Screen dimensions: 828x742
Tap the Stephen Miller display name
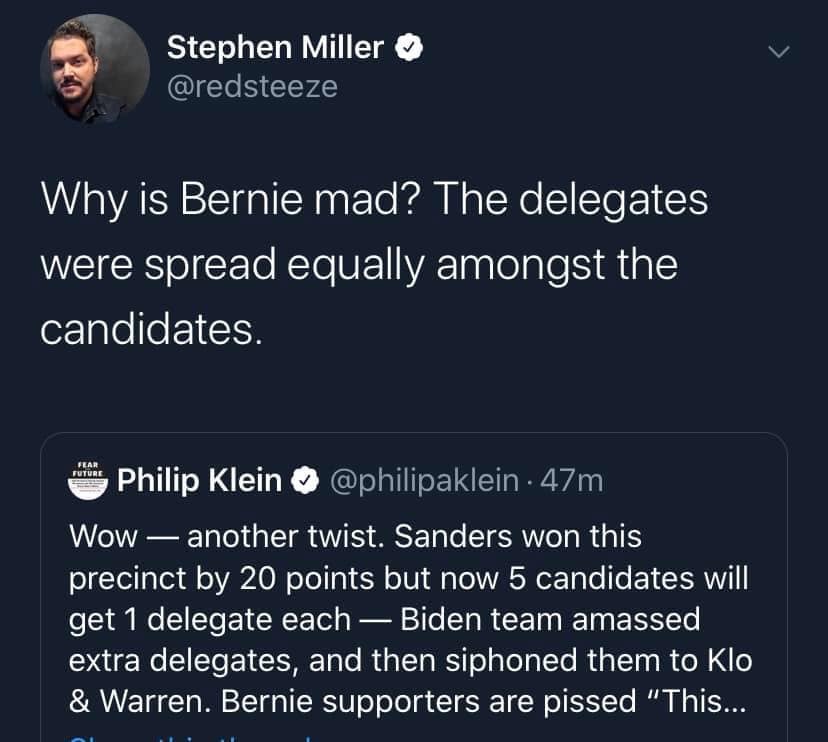[275, 46]
